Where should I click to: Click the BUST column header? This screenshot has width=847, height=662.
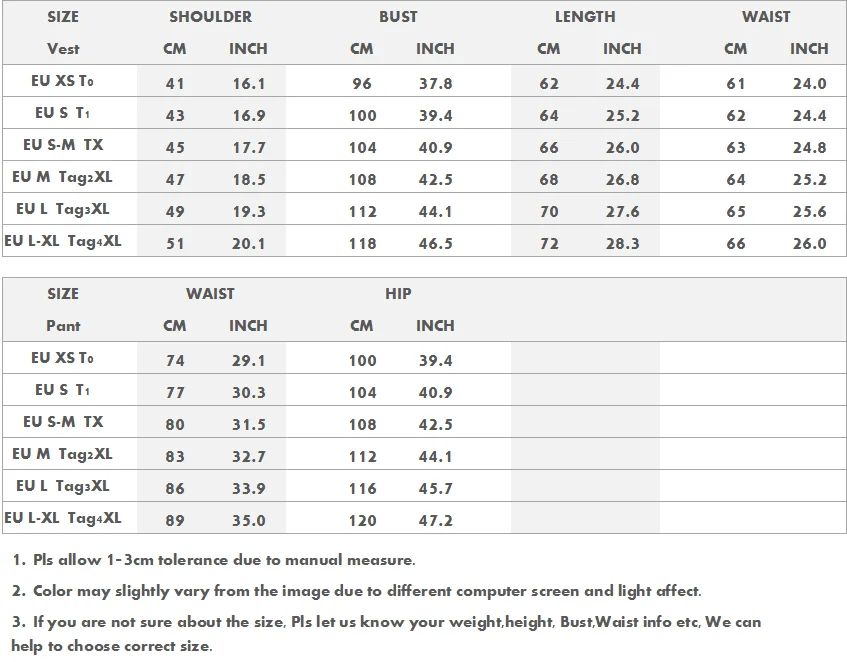[x=398, y=17]
